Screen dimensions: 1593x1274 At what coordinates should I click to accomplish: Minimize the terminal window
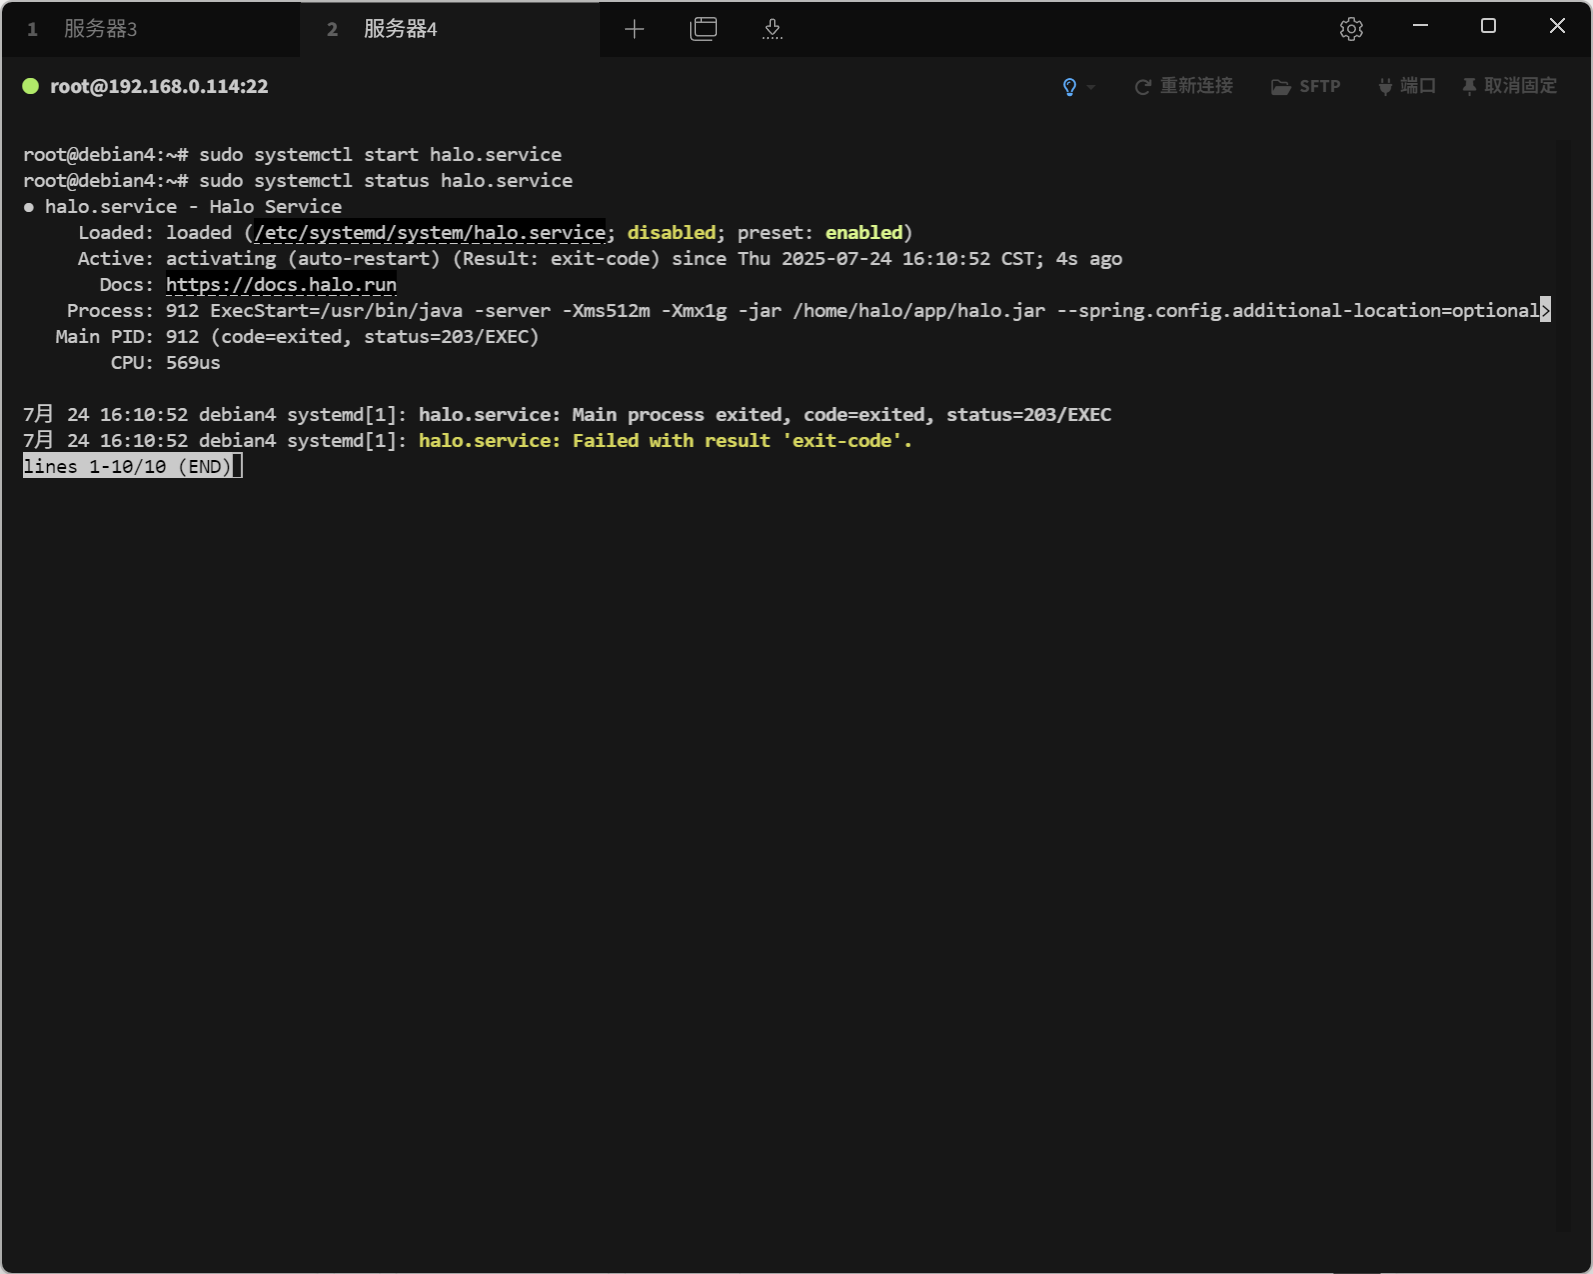tap(1420, 26)
